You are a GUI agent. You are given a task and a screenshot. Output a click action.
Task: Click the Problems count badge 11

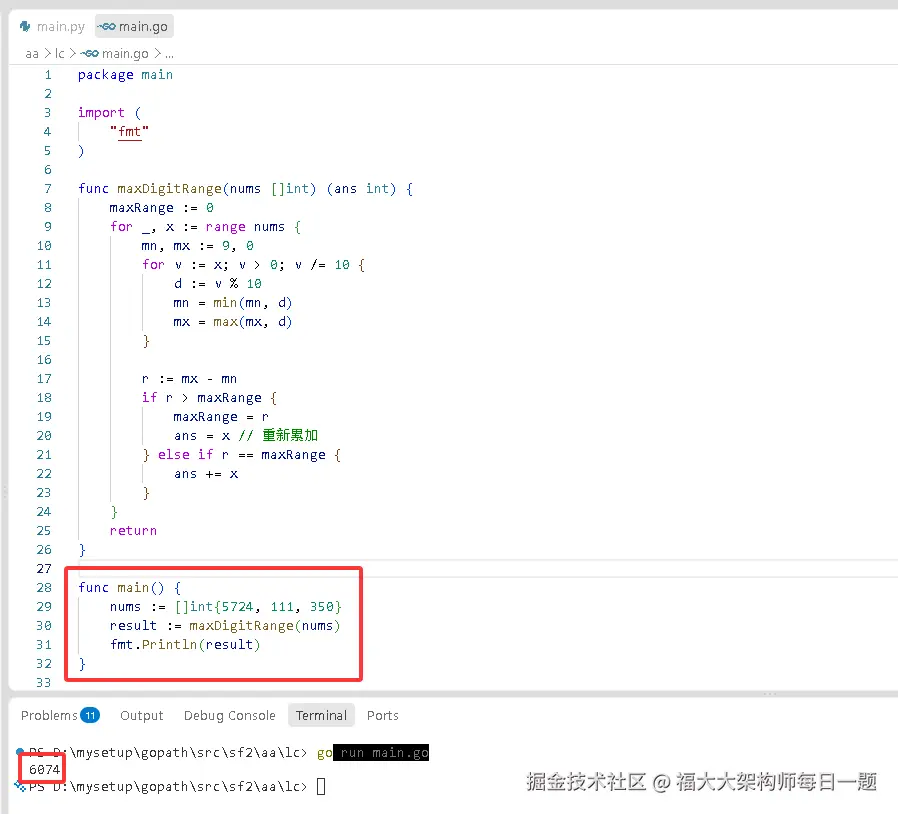coord(90,715)
